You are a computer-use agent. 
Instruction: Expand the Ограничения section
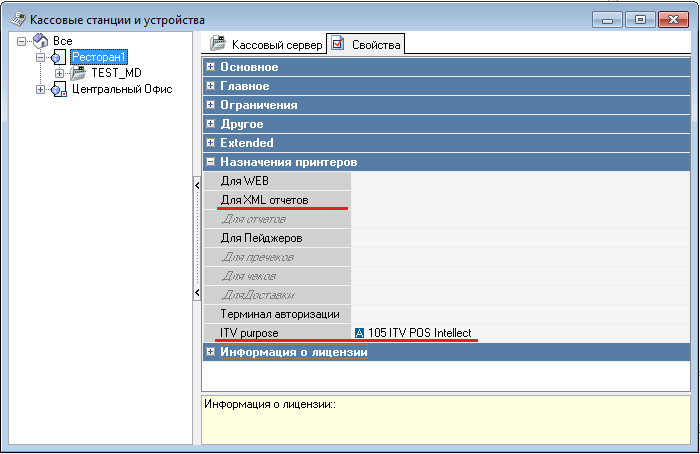[x=210, y=105]
